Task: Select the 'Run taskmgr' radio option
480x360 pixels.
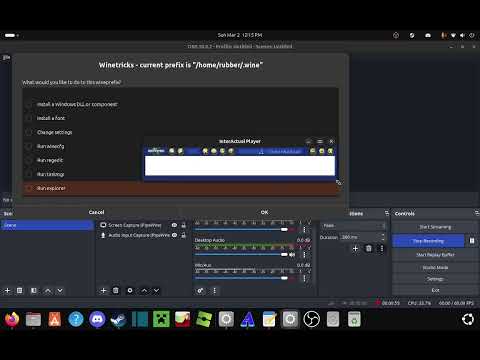Action: pyautogui.click(x=29, y=174)
